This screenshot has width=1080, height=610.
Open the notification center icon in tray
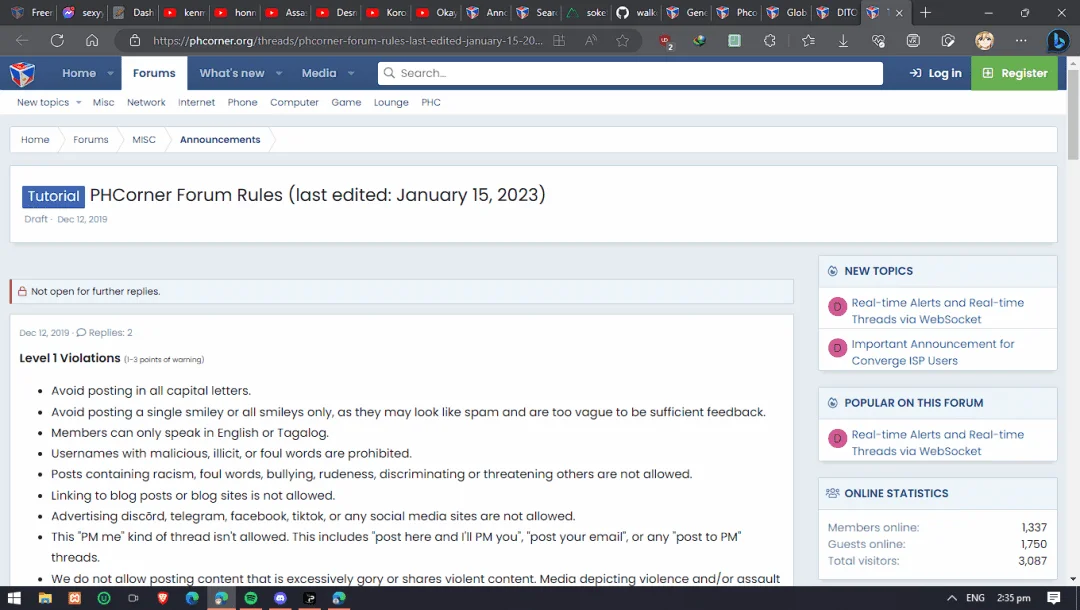coord(1053,598)
